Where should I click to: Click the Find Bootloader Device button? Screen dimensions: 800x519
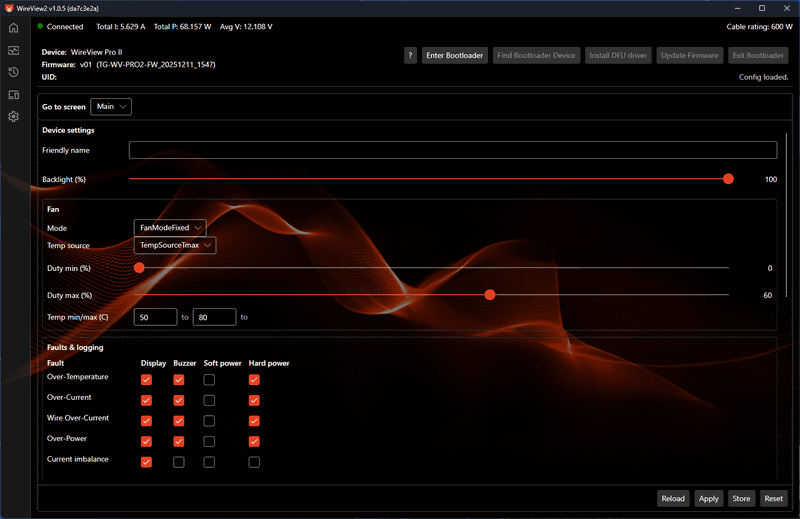(x=536, y=55)
